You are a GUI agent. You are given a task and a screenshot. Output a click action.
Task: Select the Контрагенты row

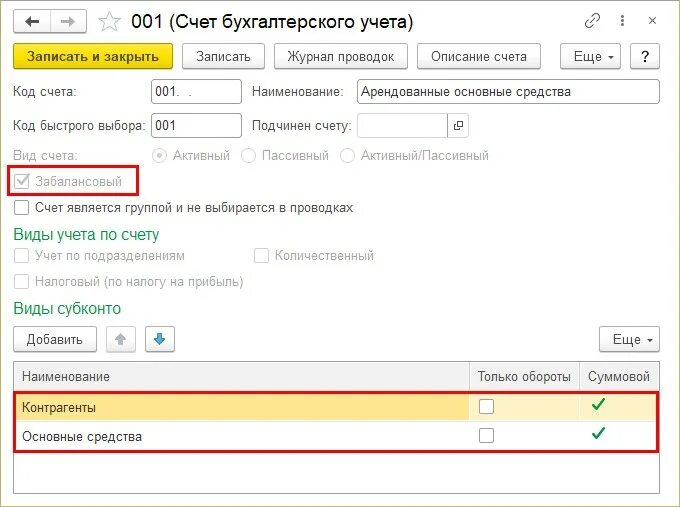[336, 407]
